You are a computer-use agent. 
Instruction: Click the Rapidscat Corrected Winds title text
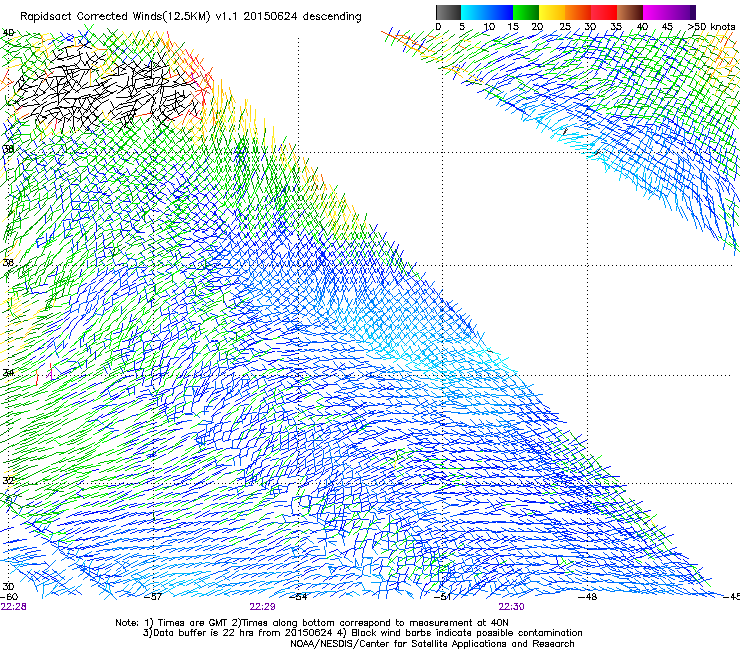coord(191,17)
